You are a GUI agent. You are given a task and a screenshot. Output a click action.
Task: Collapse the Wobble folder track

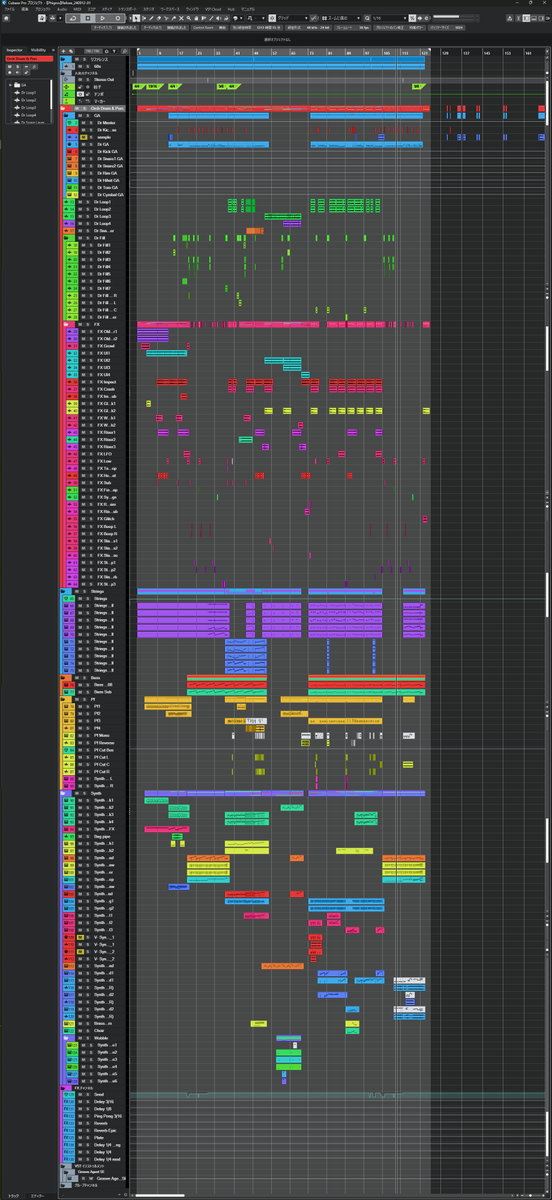(66, 1037)
